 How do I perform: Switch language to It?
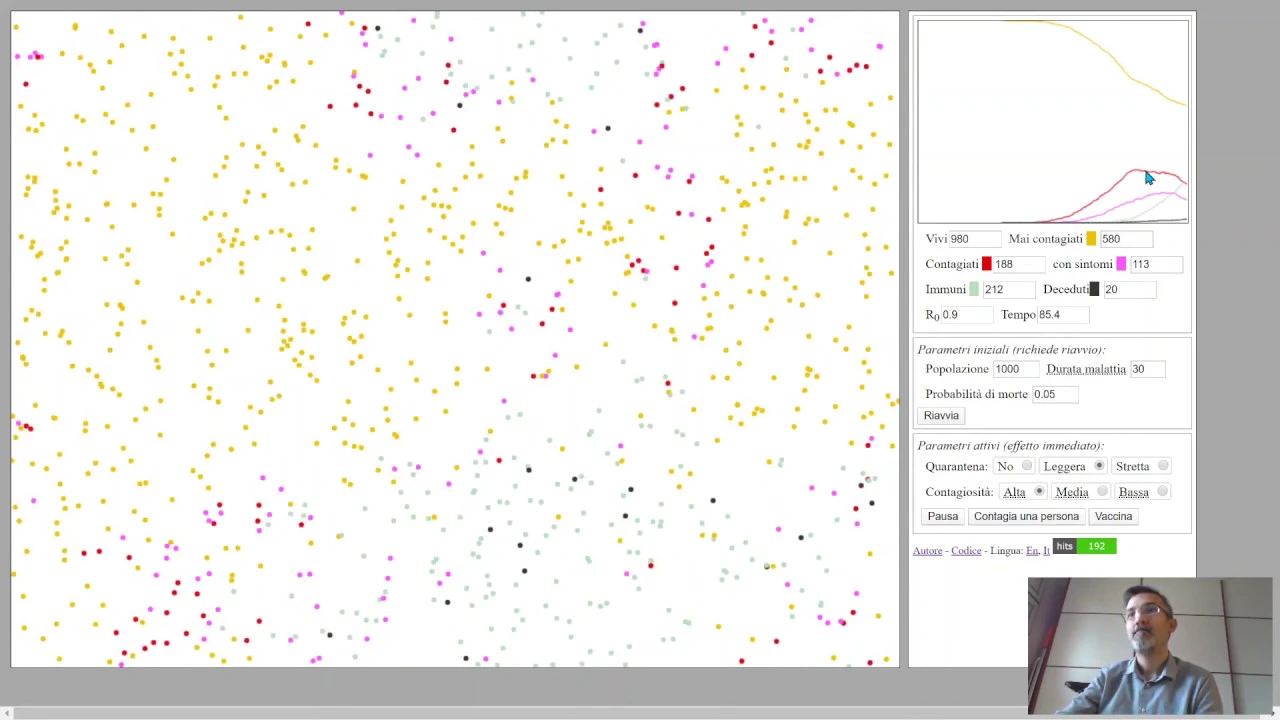pyautogui.click(x=1046, y=551)
